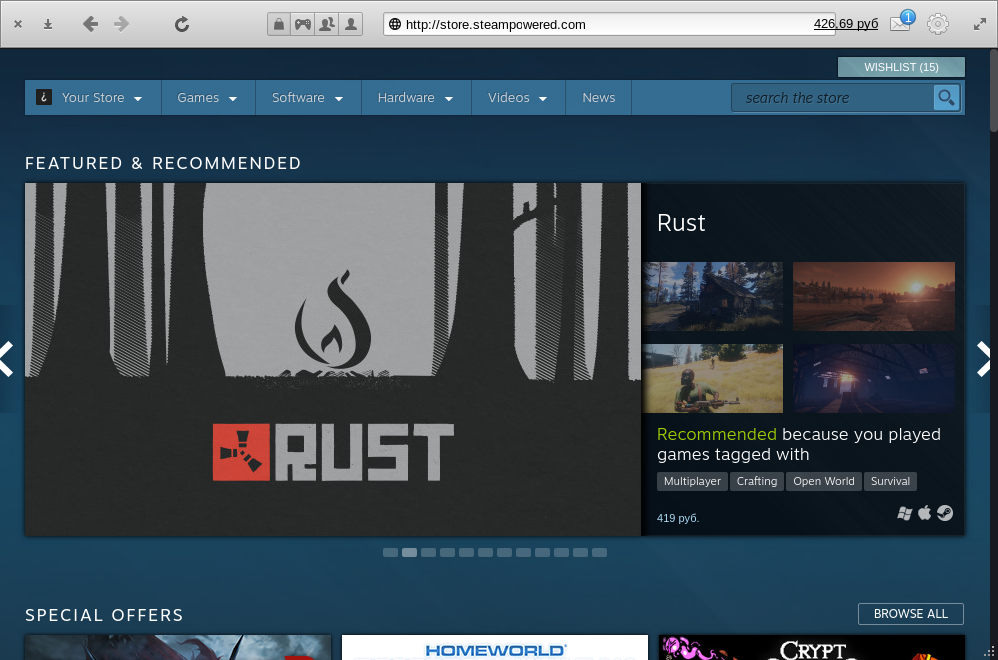Jump to the third carousel page dot
The height and width of the screenshot is (660, 998).
point(428,552)
